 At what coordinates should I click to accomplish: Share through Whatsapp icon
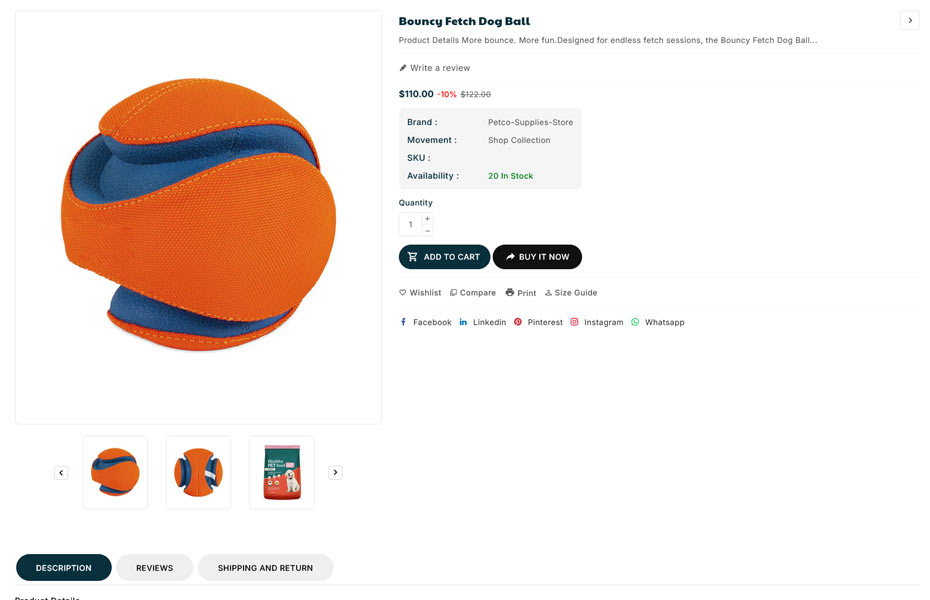[x=635, y=322]
